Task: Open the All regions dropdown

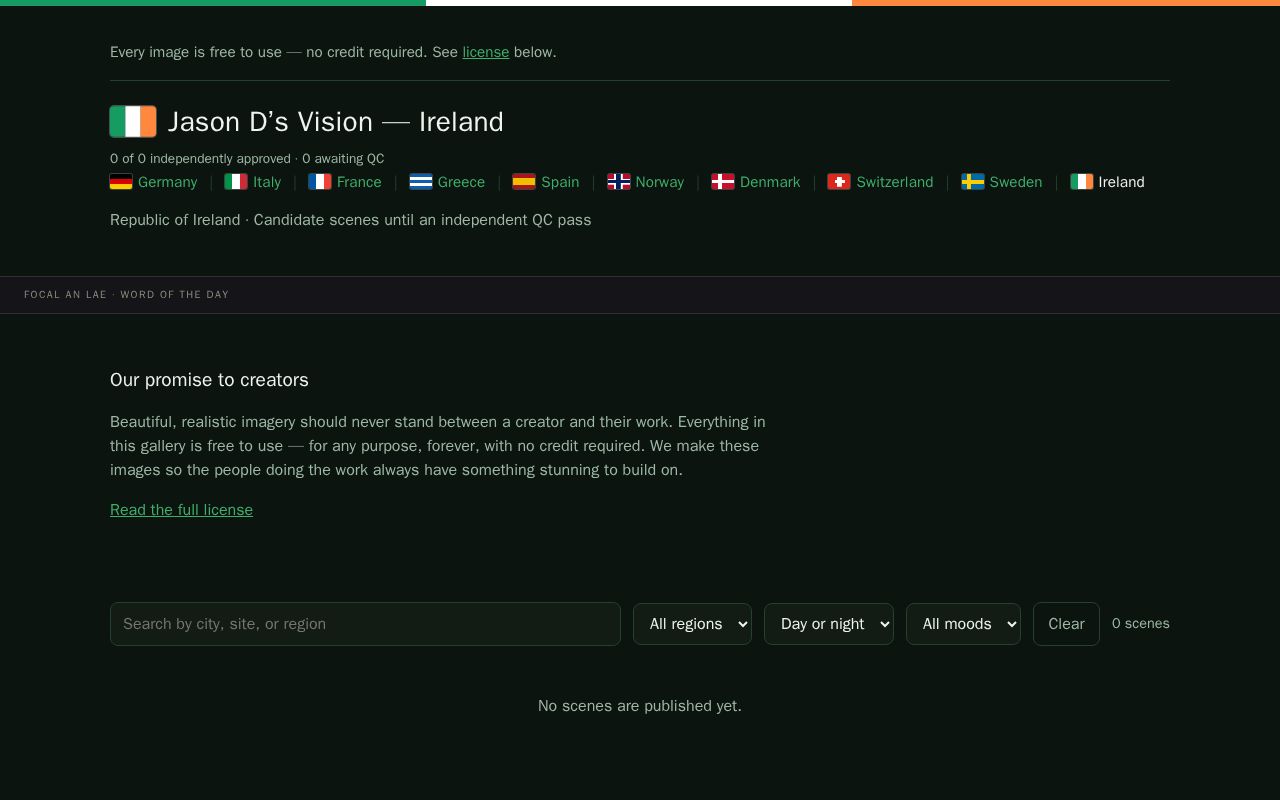Action: click(692, 624)
